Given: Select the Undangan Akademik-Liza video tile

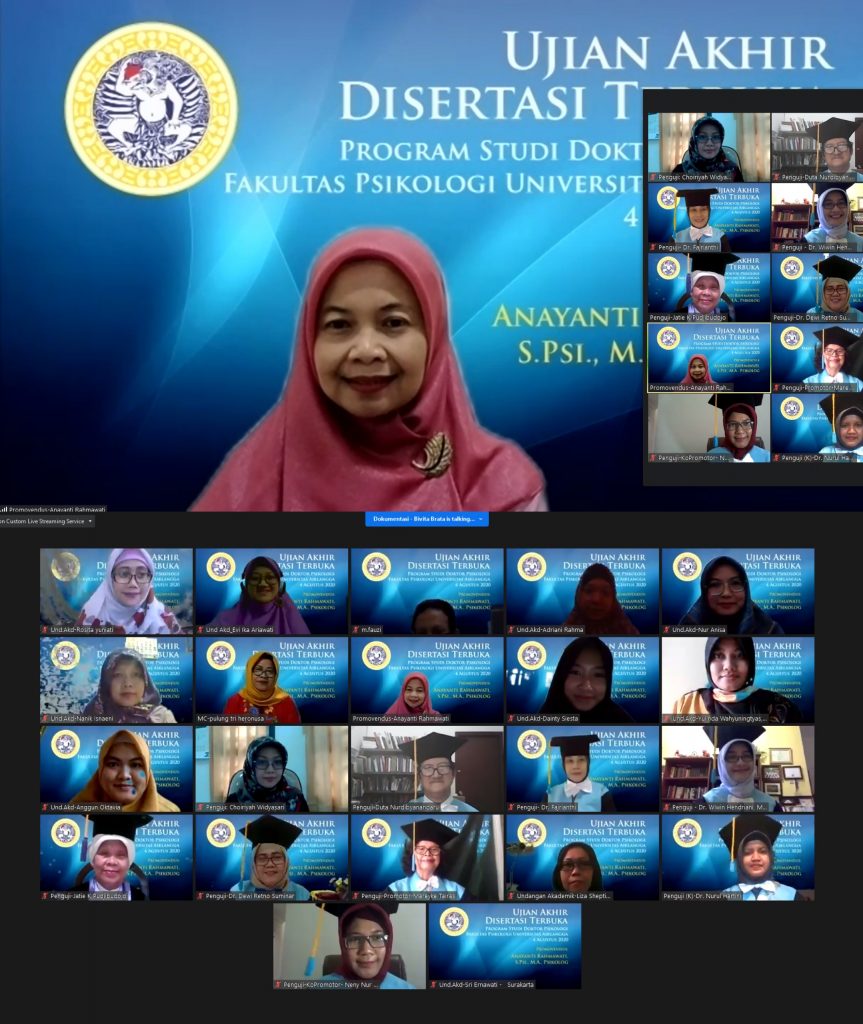Looking at the screenshot, I should 582,857.
